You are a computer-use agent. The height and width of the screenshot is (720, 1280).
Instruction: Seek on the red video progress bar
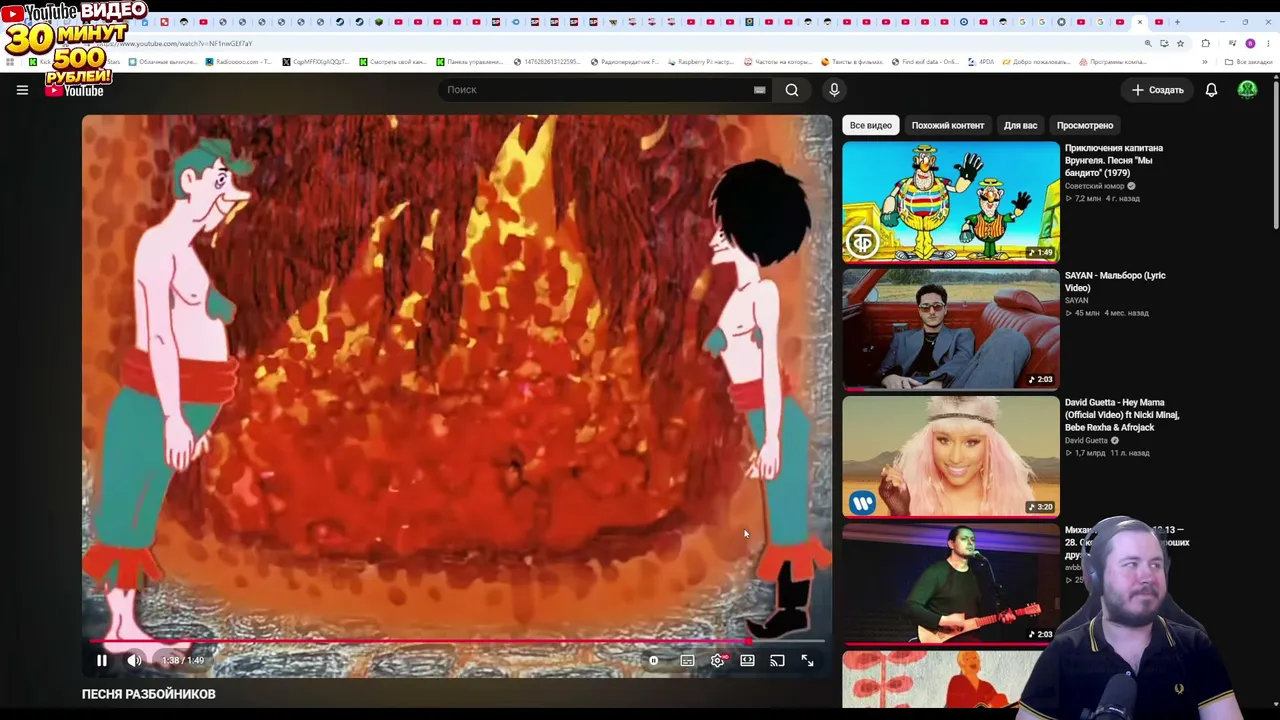point(456,641)
